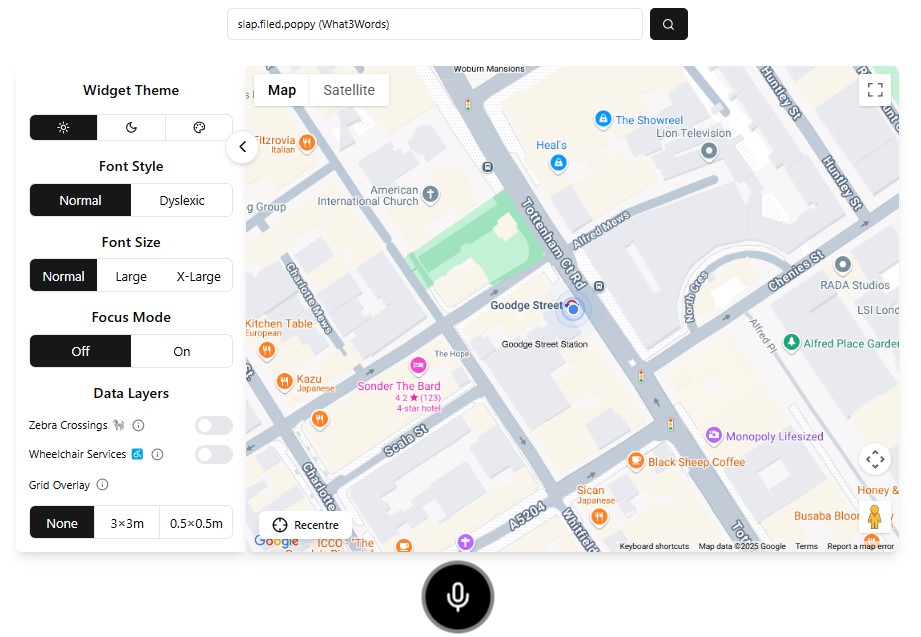The image size is (921, 637).
Task: Click the search magnifier button
Action: [668, 24]
